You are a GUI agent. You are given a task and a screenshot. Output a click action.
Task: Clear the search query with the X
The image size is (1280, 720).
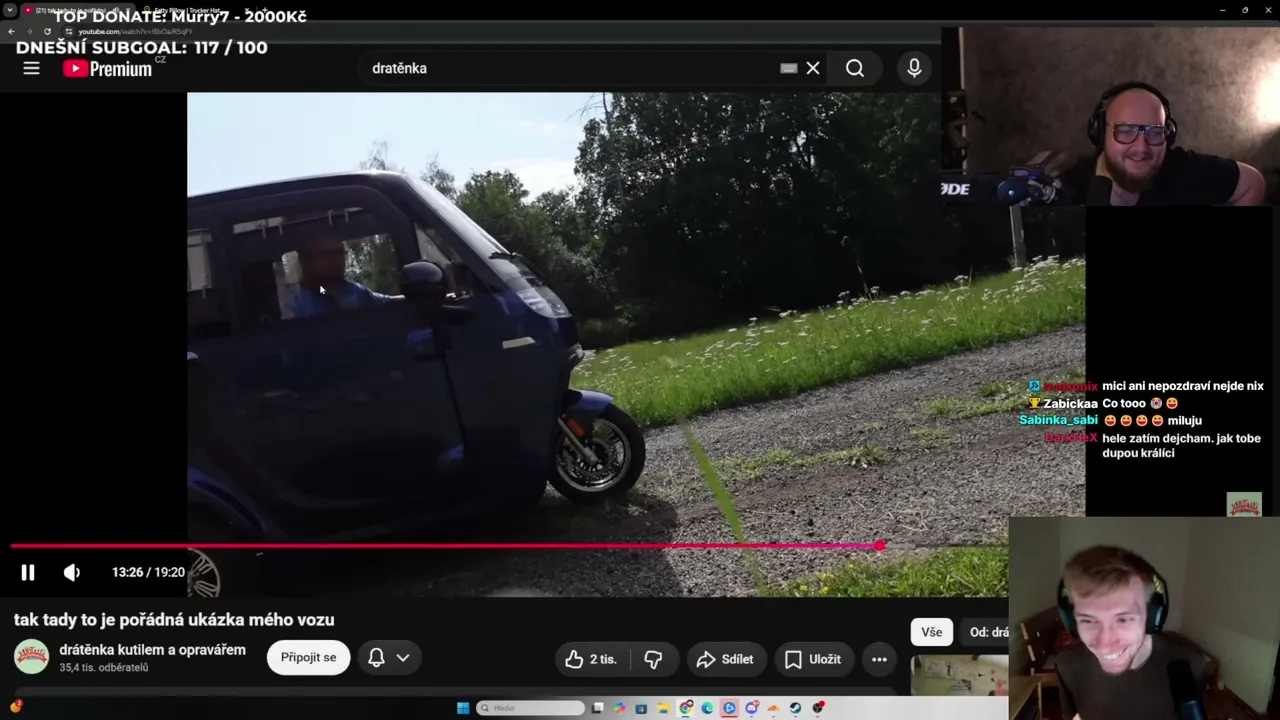coord(813,68)
